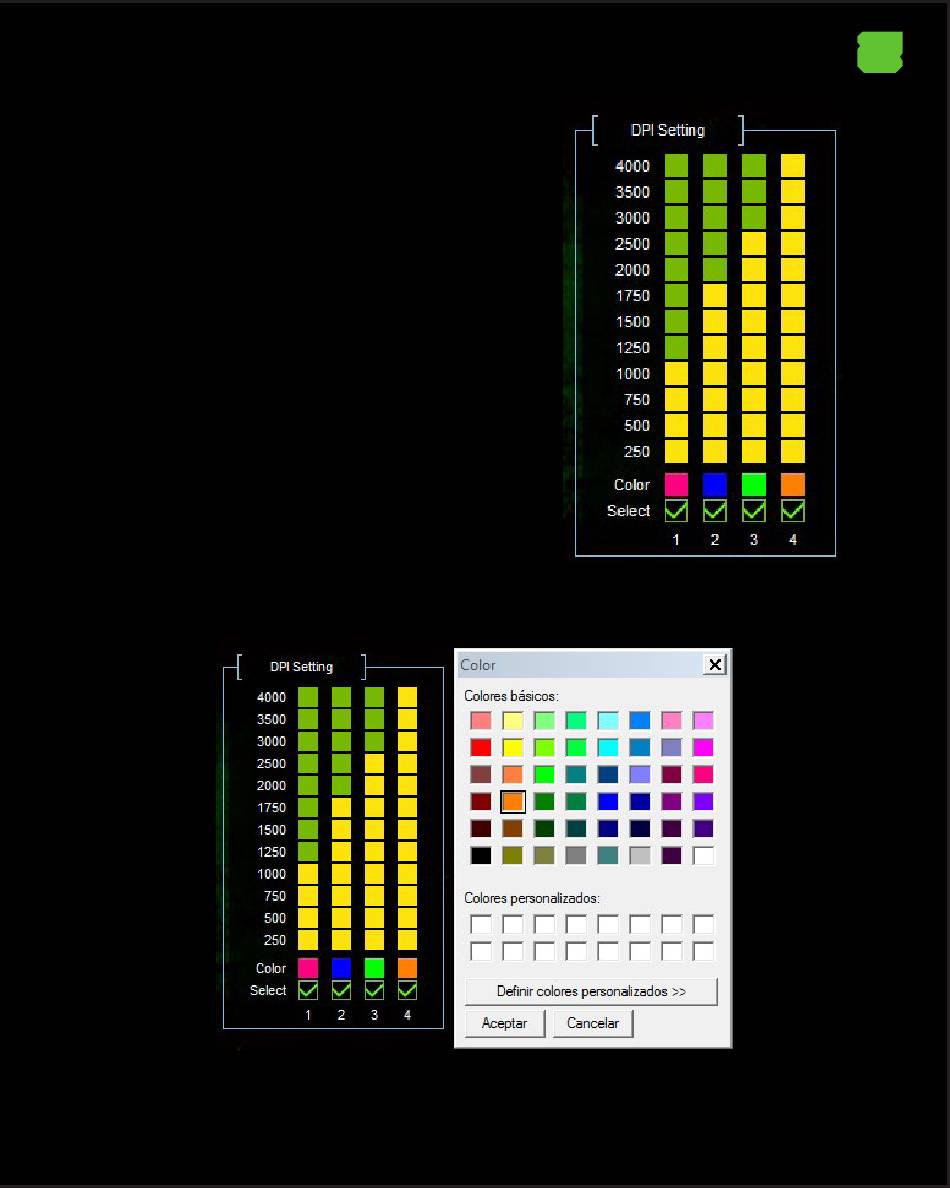950x1188 pixels.
Task: Expand Definir colores personalizados
Action: coord(591,992)
